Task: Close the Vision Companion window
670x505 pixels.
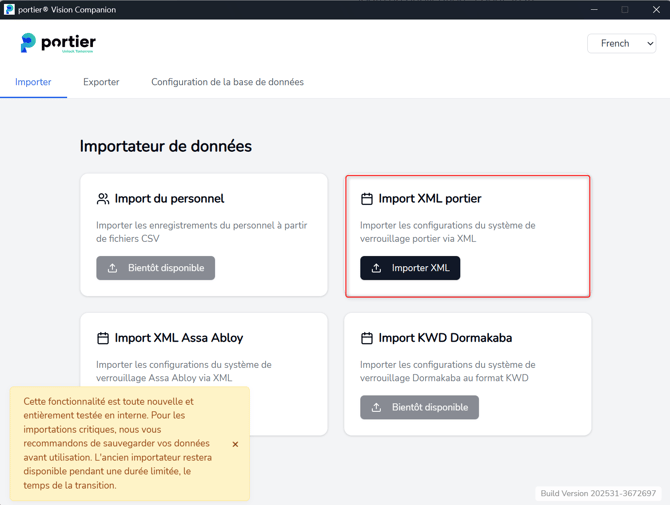Action: 656,9
